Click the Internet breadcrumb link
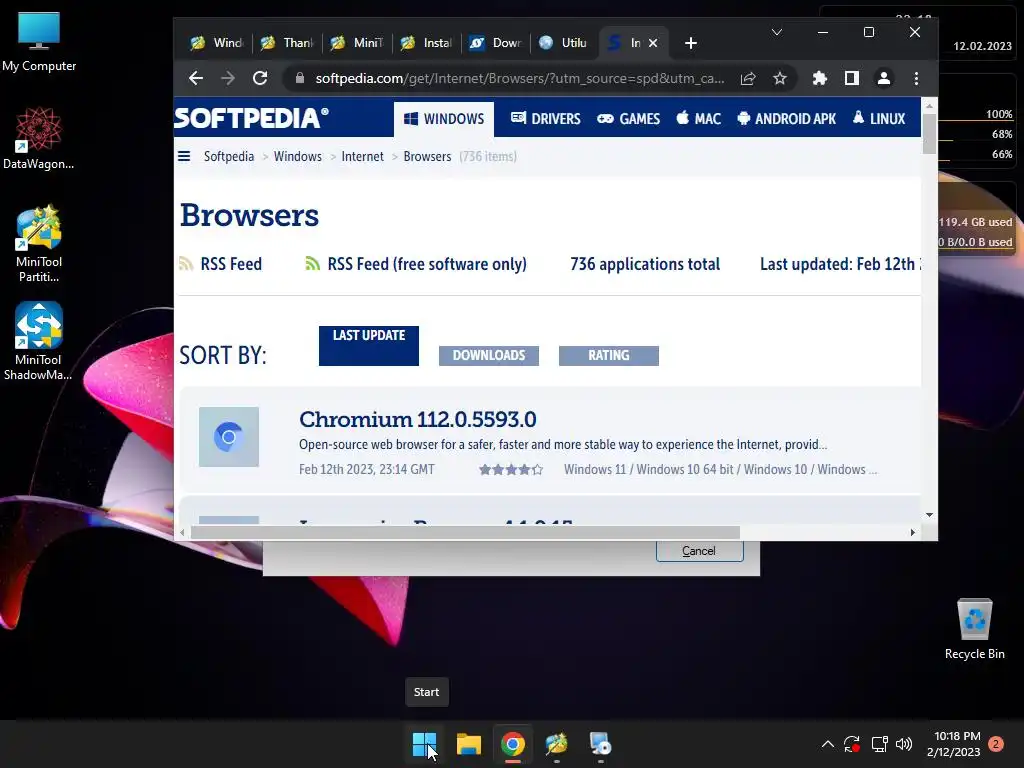The height and width of the screenshot is (768, 1024). coord(362,157)
